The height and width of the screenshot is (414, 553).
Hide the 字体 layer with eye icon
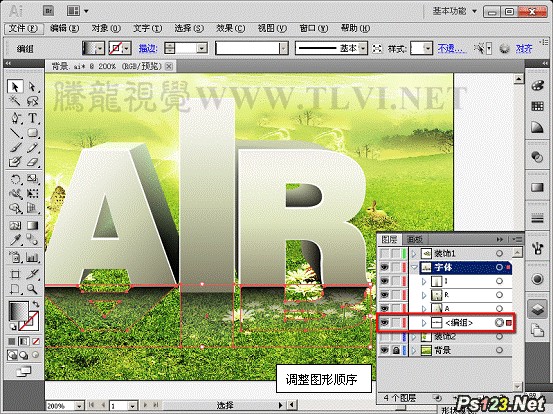[x=384, y=268]
